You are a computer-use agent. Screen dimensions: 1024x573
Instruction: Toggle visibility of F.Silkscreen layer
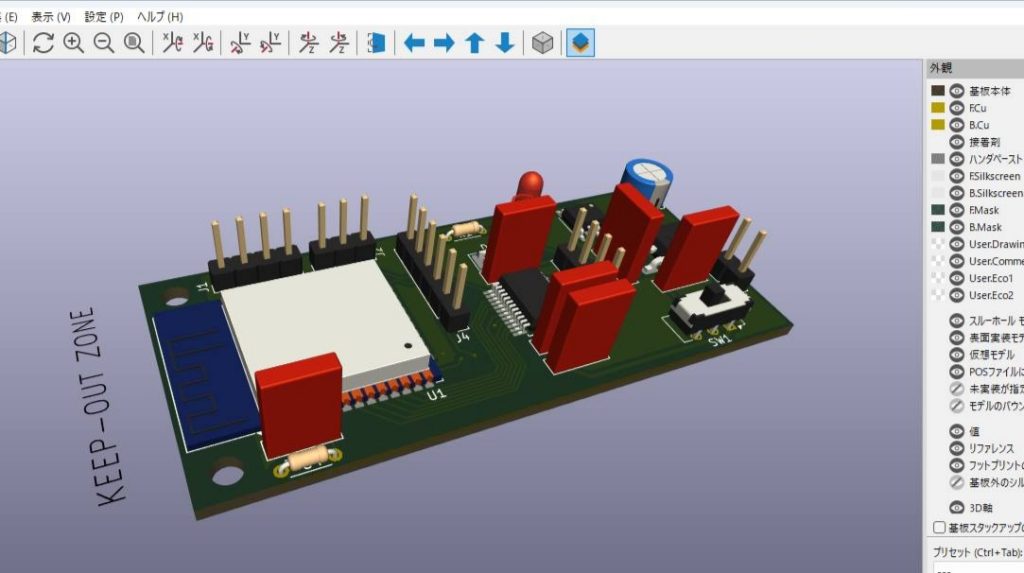click(x=957, y=176)
